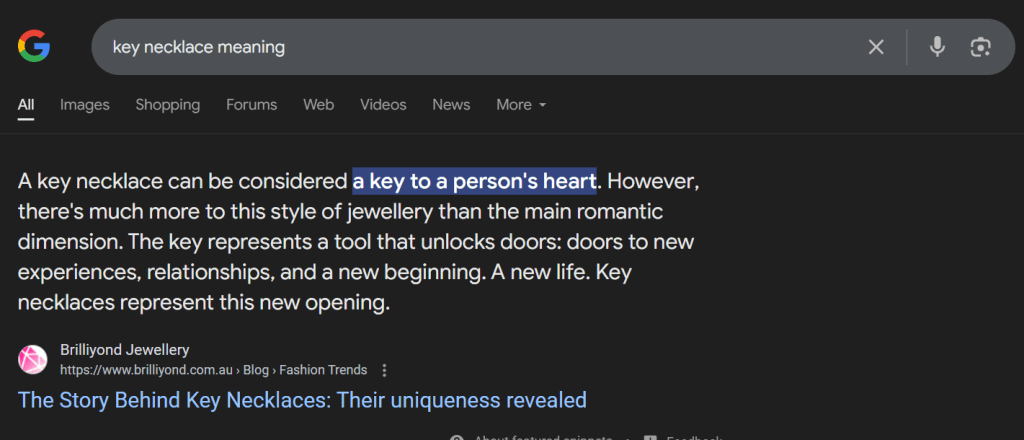1024x440 pixels.
Task: Click the Brilliyond Jewellery site name
Action: pyautogui.click(x=125, y=350)
